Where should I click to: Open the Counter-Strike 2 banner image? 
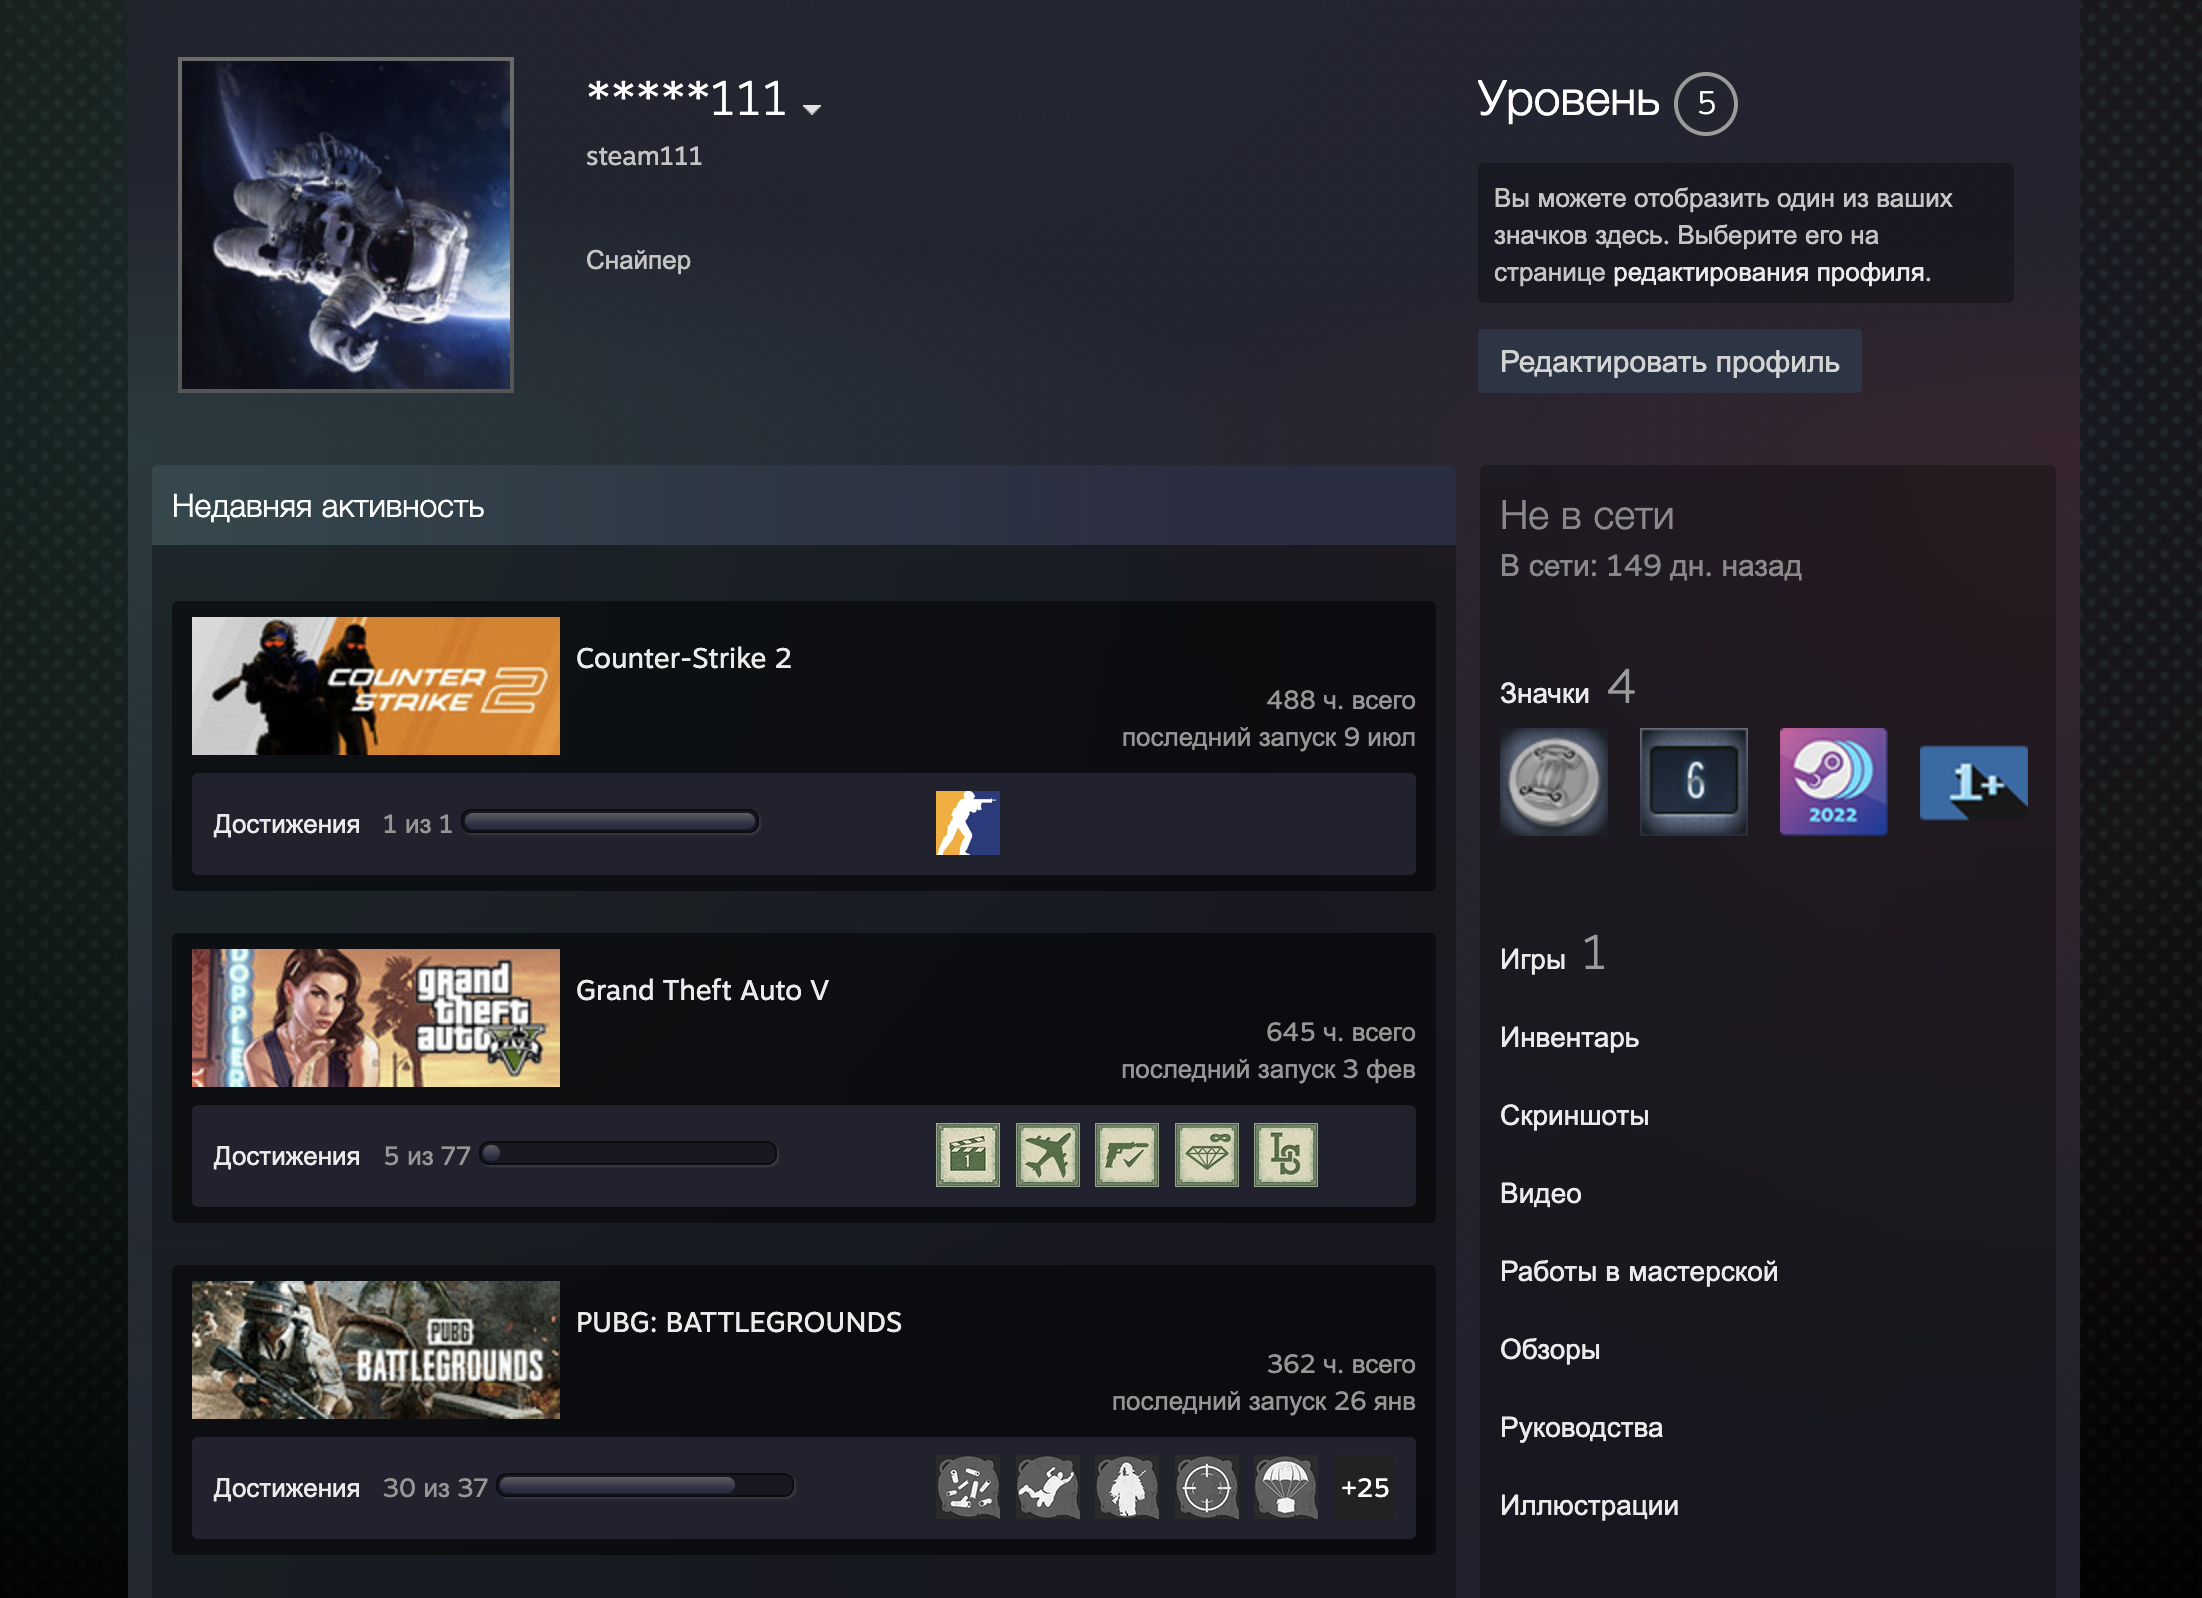376,686
